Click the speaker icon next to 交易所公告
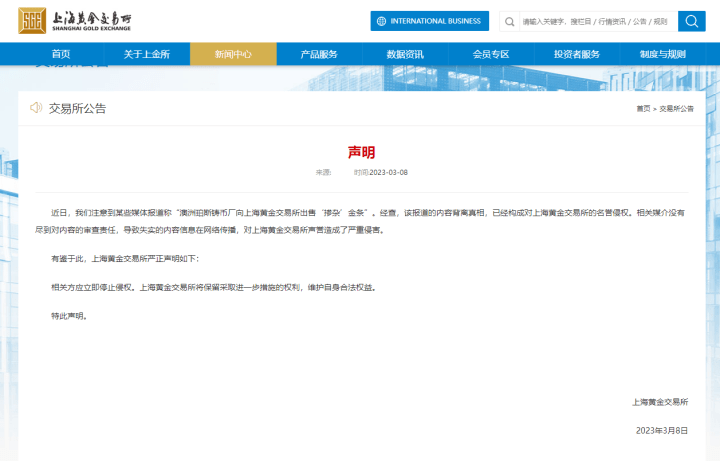Viewport: 720px width, 461px height. (36, 108)
